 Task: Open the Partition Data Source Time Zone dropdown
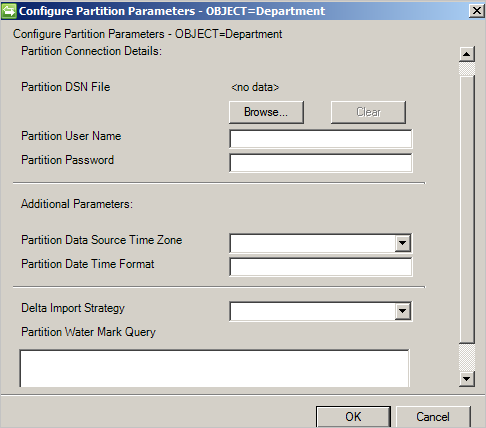click(403, 243)
